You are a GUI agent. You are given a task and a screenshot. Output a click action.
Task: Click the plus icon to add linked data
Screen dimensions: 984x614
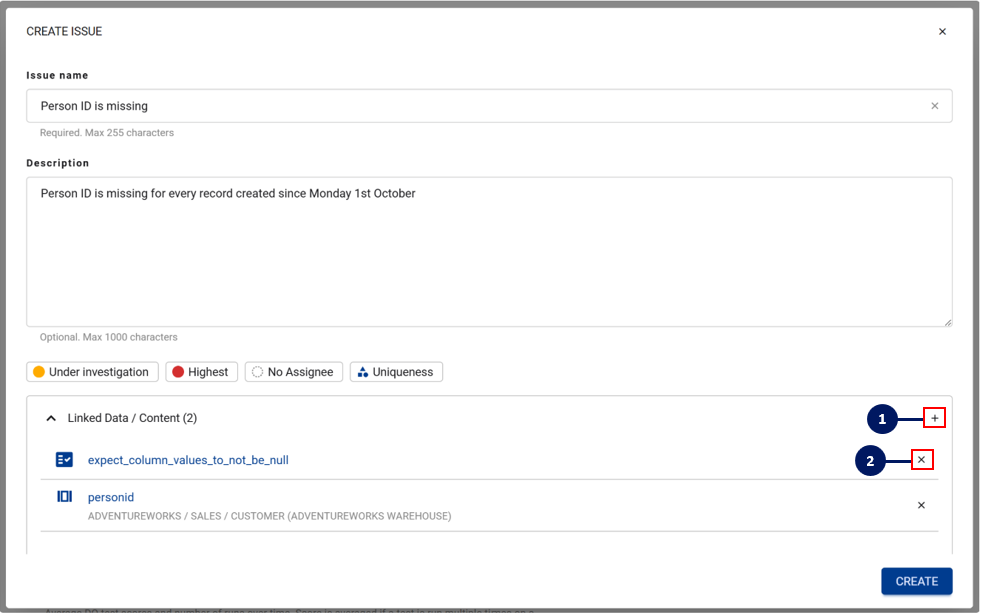[x=934, y=418]
